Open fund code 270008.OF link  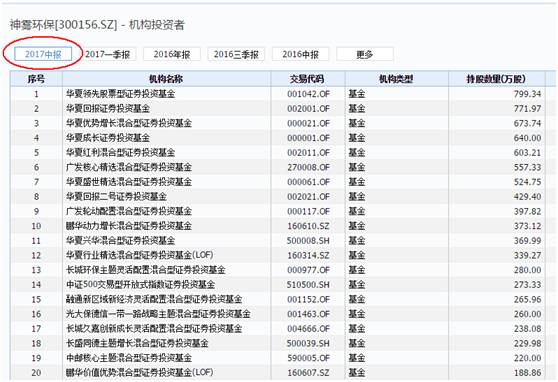[308, 167]
